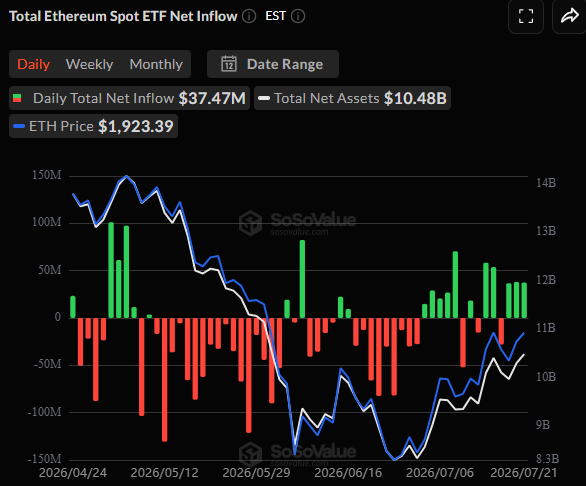Click the 10B right axis label
This screenshot has height=486, width=586.
coord(546,377)
